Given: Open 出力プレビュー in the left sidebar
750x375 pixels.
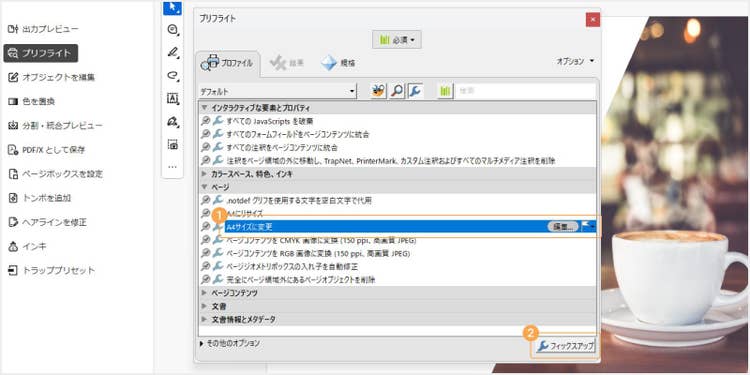Looking at the screenshot, I should [x=43, y=29].
